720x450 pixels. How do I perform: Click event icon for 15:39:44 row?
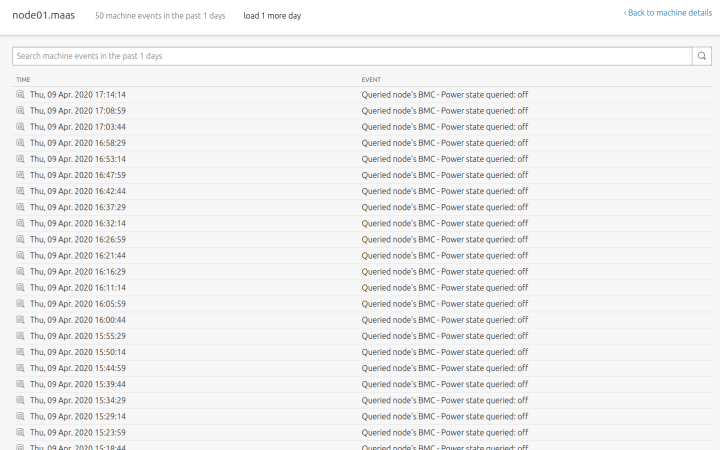pyautogui.click(x=20, y=384)
